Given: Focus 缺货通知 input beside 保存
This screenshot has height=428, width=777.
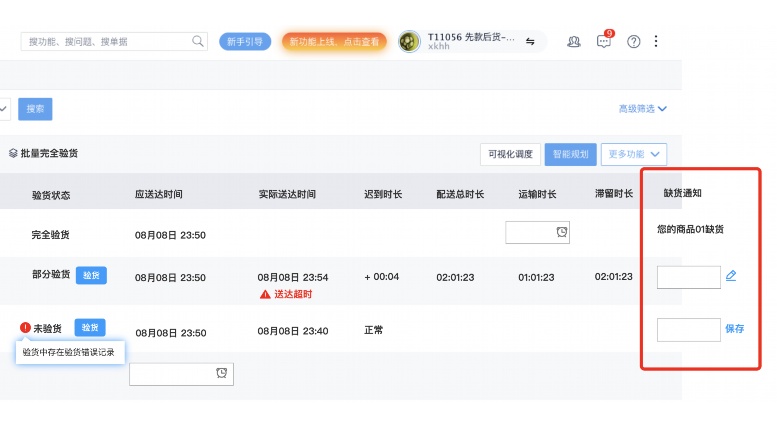Looking at the screenshot, I should [x=689, y=330].
